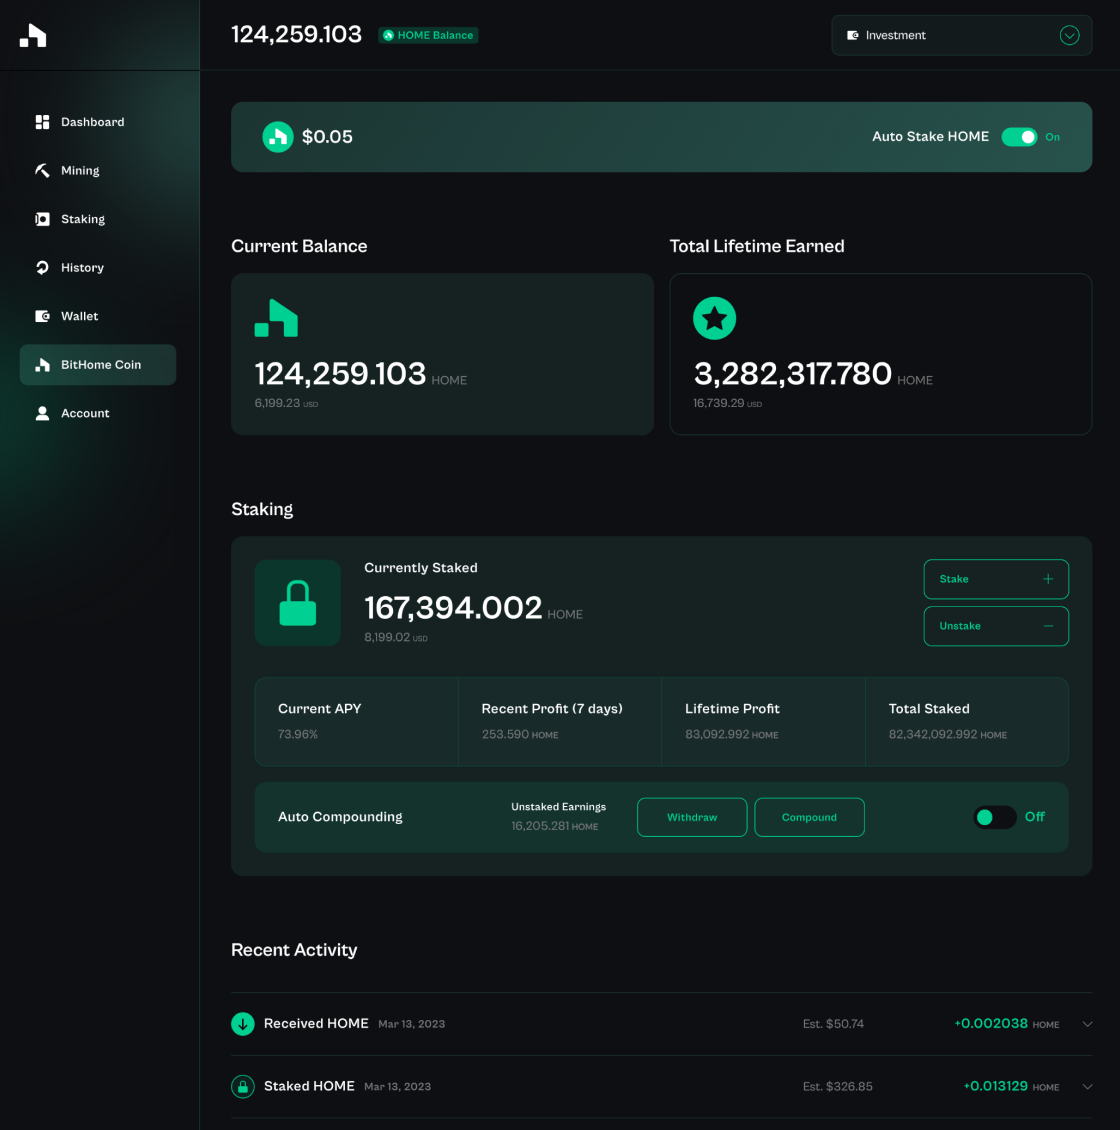The height and width of the screenshot is (1130, 1120).
Task: Open the BitHome Coin menu item
Action: tap(98, 365)
